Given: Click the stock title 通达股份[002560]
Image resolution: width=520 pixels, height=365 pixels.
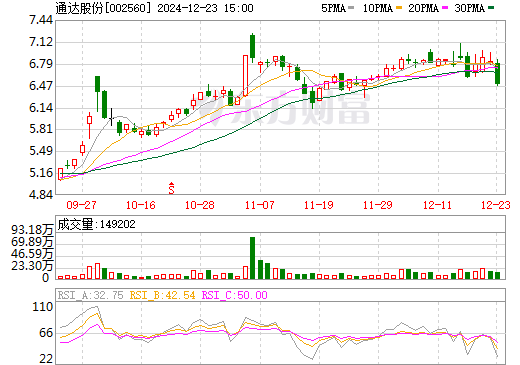Looking at the screenshot, I should pyautogui.click(x=103, y=8).
